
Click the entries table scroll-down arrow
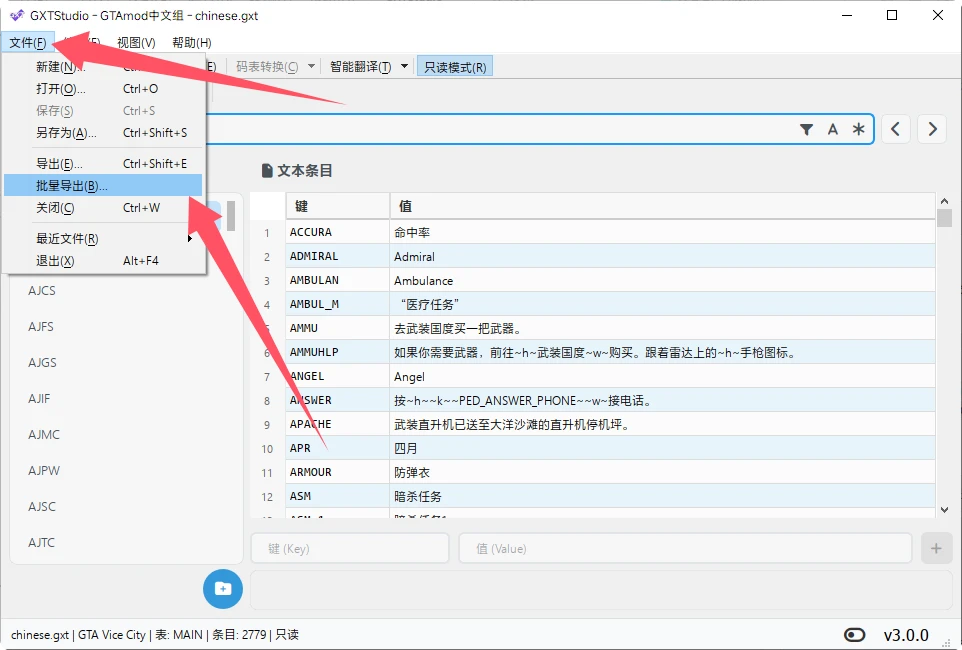[944, 509]
